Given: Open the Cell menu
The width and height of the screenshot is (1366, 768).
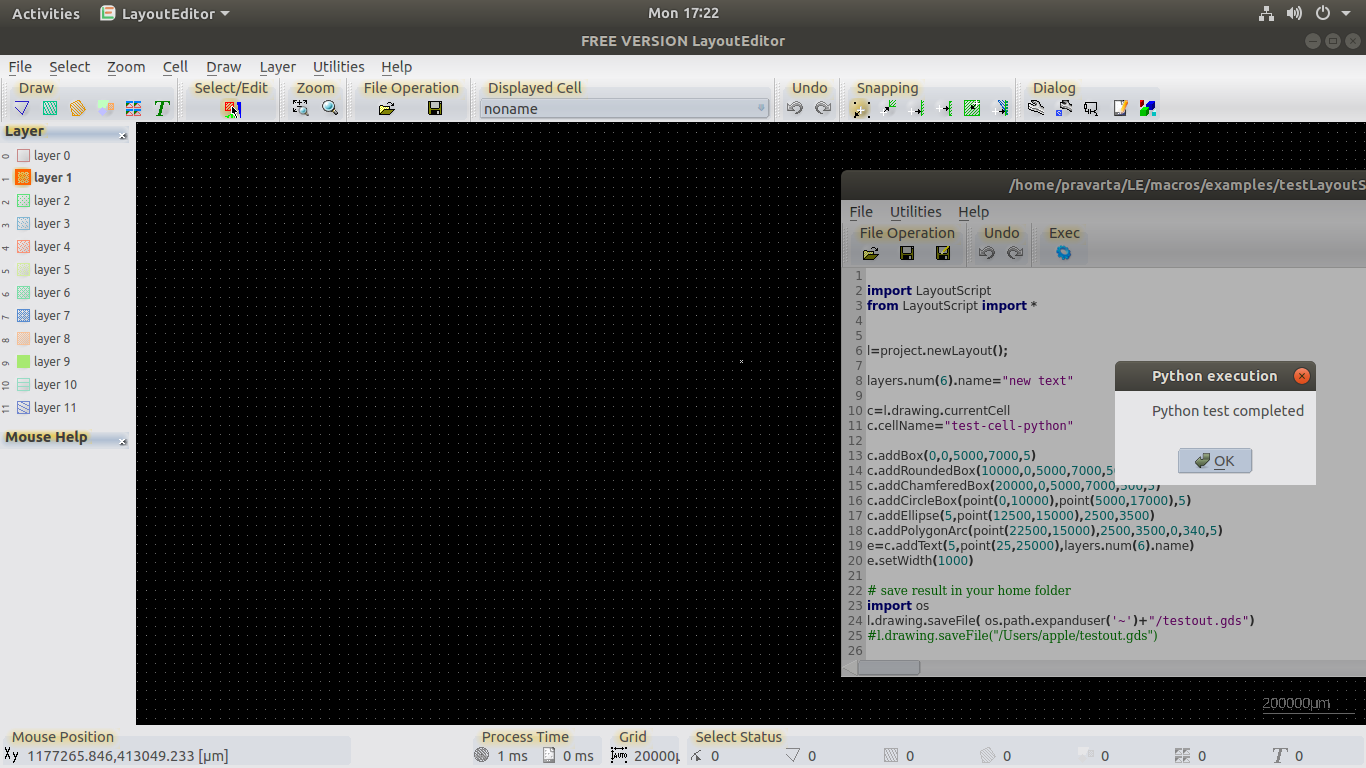Looking at the screenshot, I should [x=175, y=67].
